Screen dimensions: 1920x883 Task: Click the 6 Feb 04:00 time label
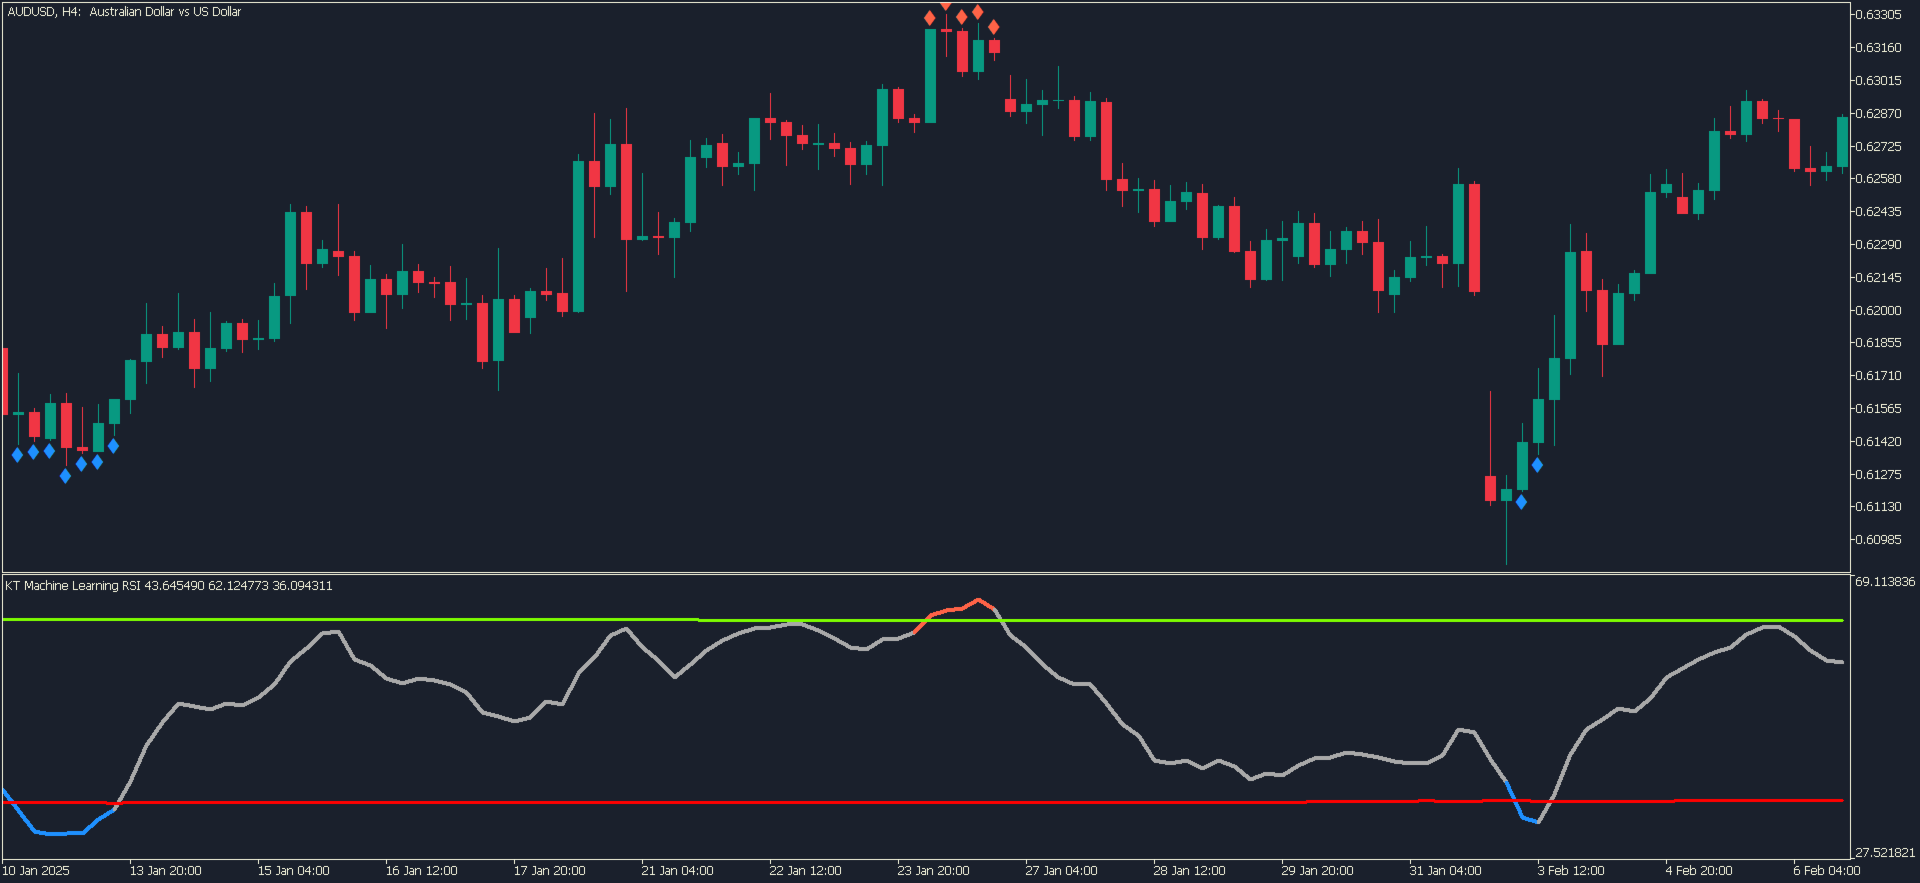(x=1827, y=871)
